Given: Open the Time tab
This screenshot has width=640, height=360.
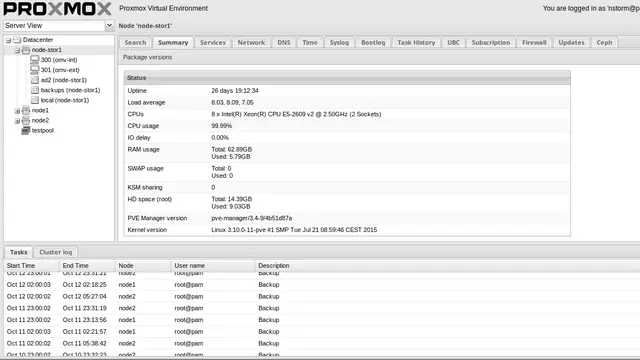Looking at the screenshot, I should point(310,42).
